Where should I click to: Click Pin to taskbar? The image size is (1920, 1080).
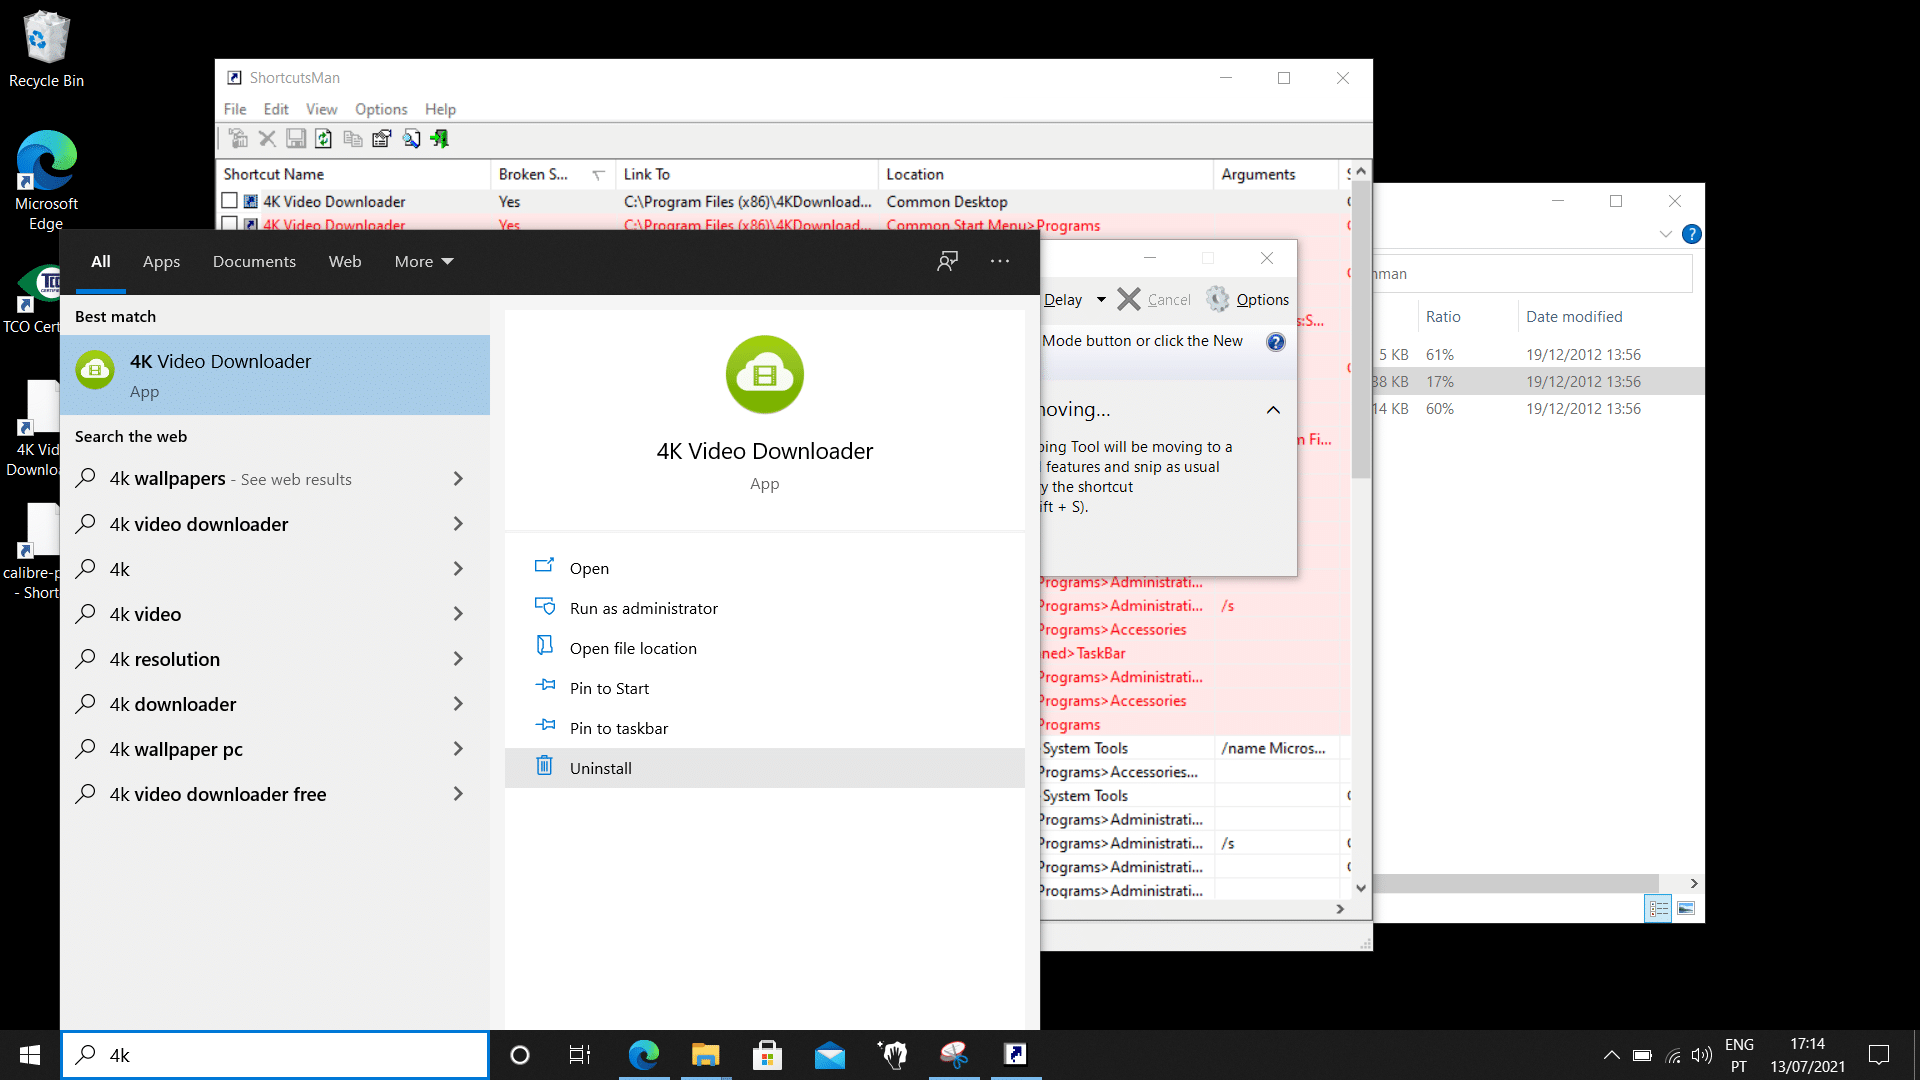pyautogui.click(x=765, y=728)
